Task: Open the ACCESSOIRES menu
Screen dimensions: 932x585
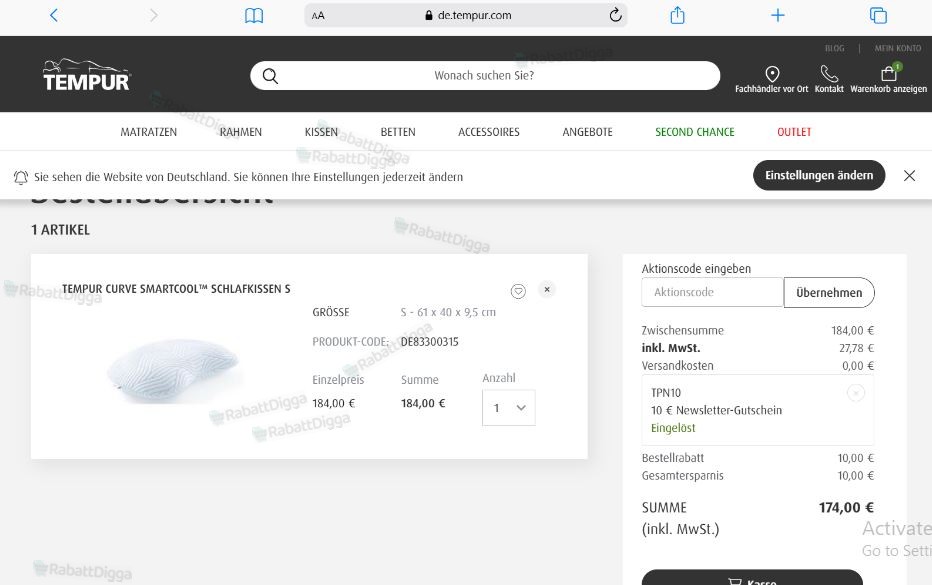Action: (x=489, y=132)
